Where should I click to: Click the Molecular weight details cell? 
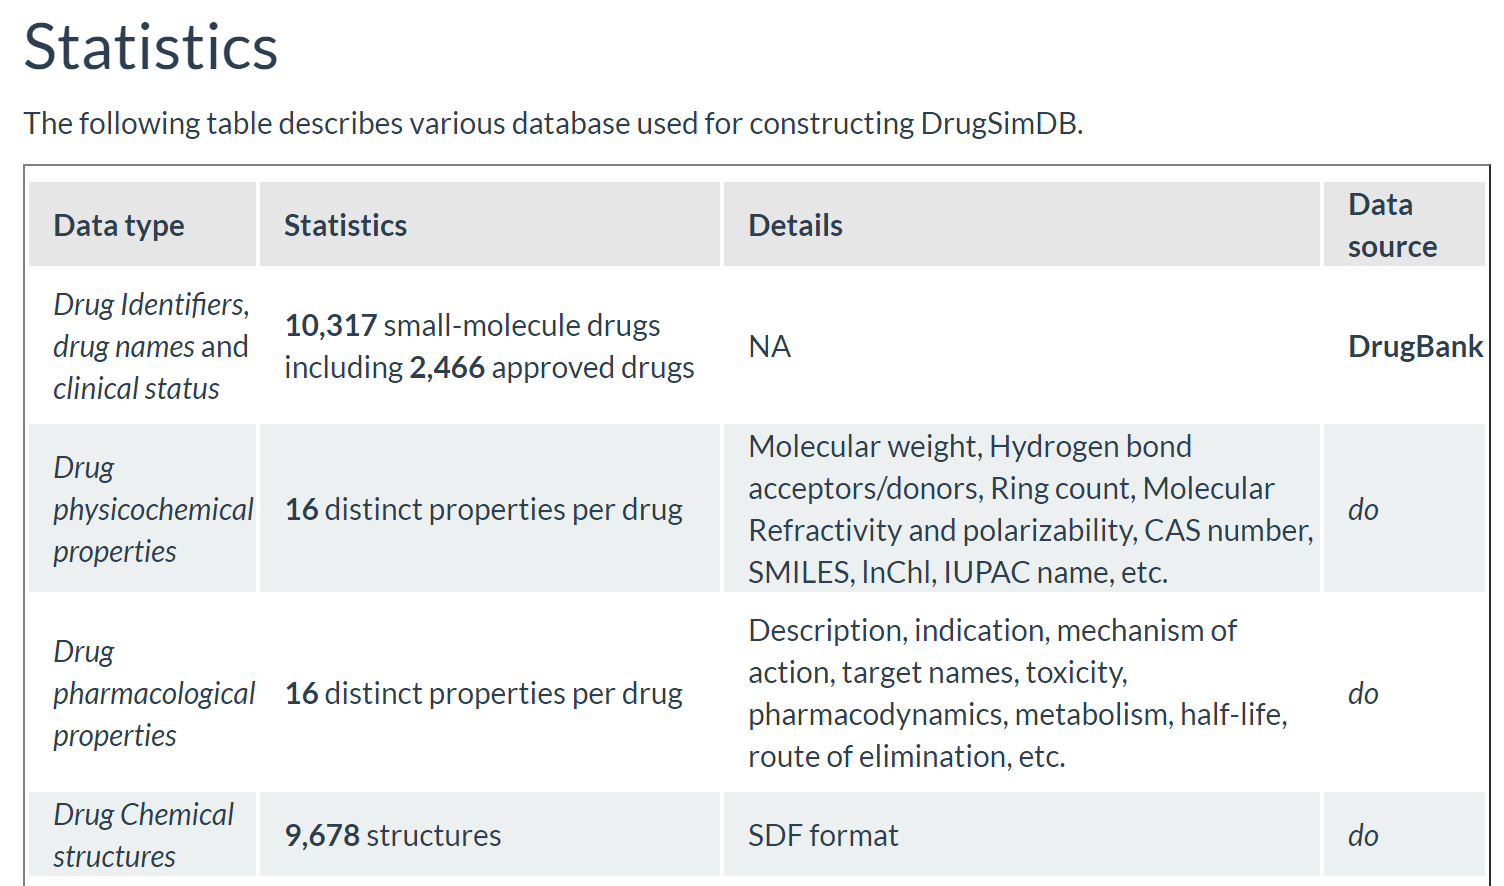[1021, 509]
